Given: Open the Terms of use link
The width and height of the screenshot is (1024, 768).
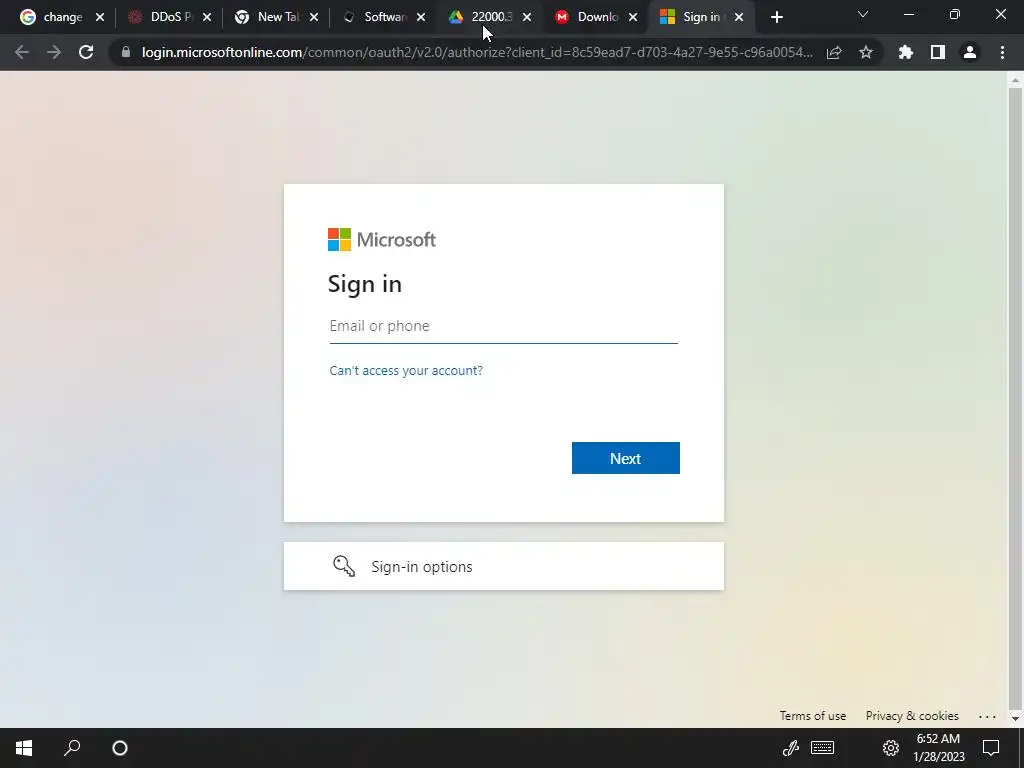Looking at the screenshot, I should click(x=812, y=716).
